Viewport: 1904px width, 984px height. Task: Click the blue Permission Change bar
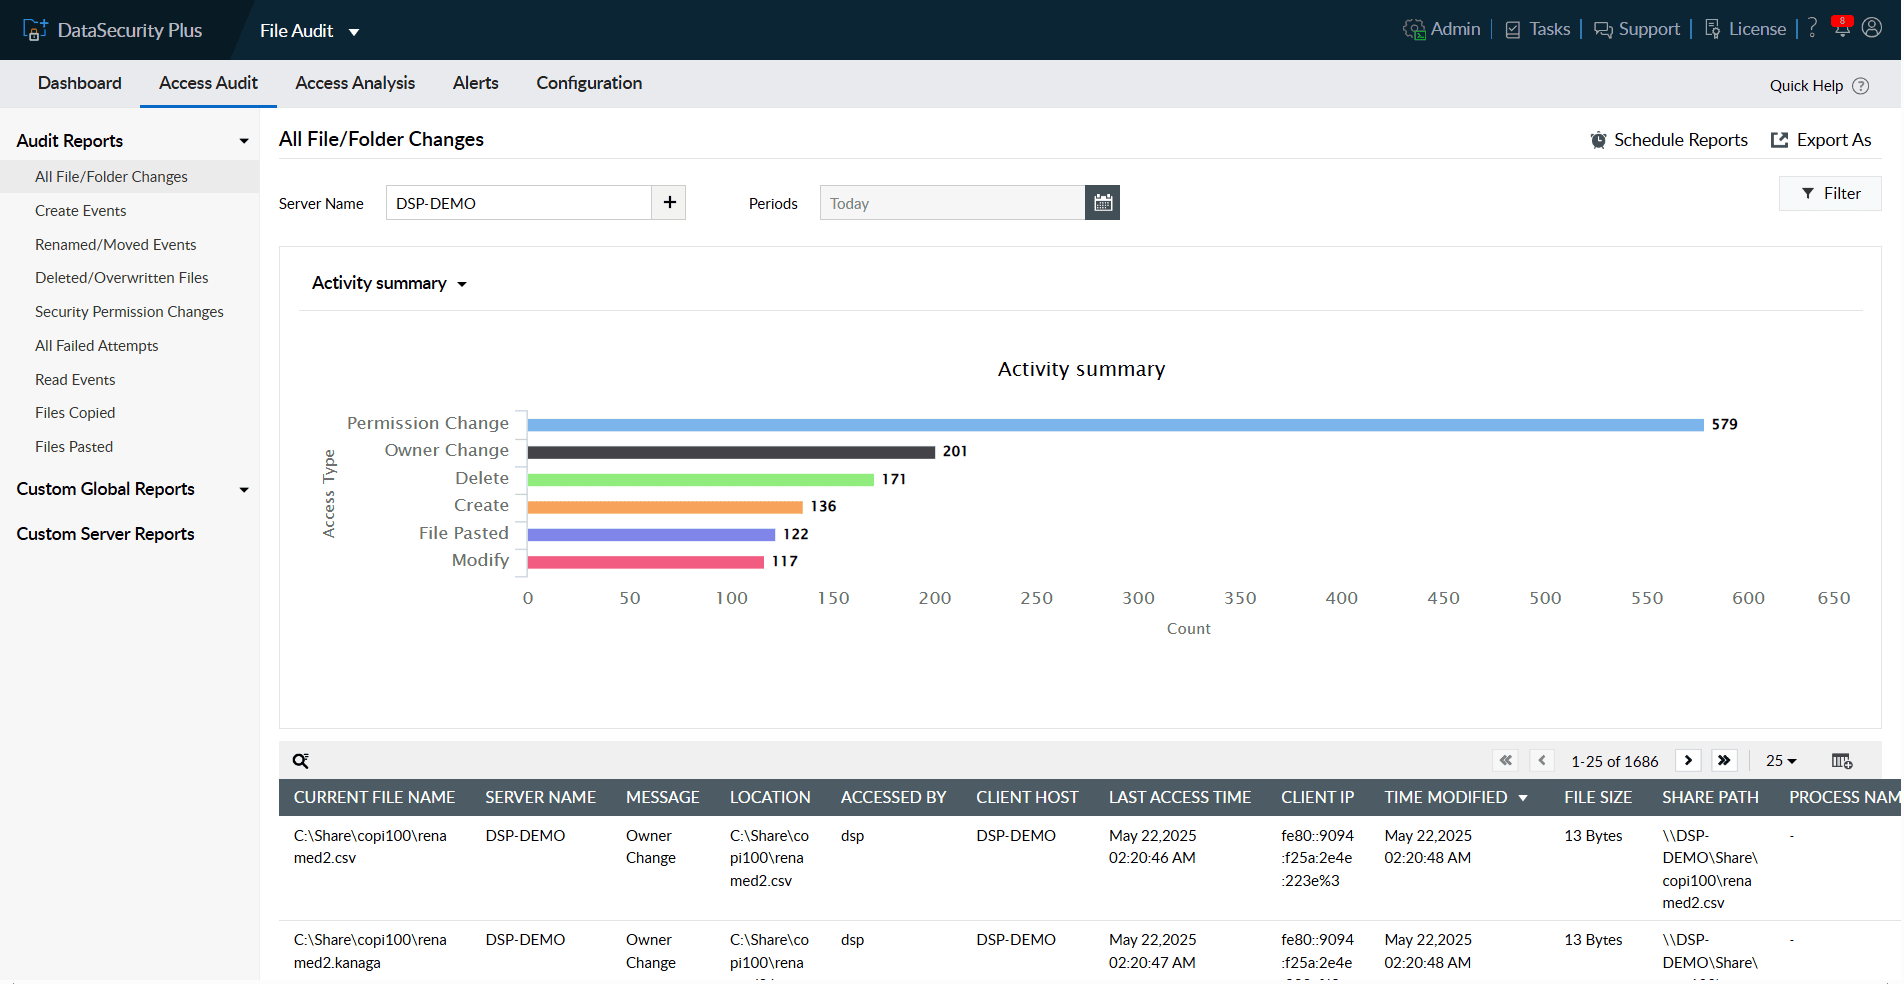click(x=1115, y=425)
